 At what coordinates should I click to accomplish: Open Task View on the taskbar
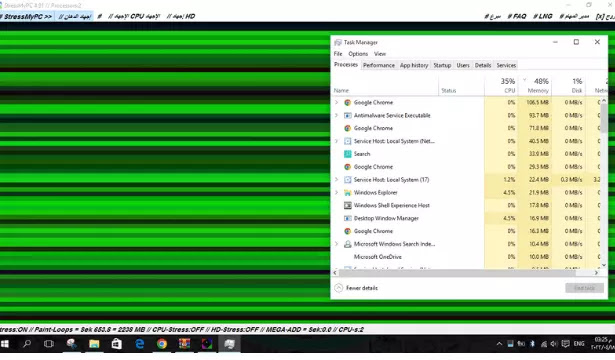tap(49, 344)
